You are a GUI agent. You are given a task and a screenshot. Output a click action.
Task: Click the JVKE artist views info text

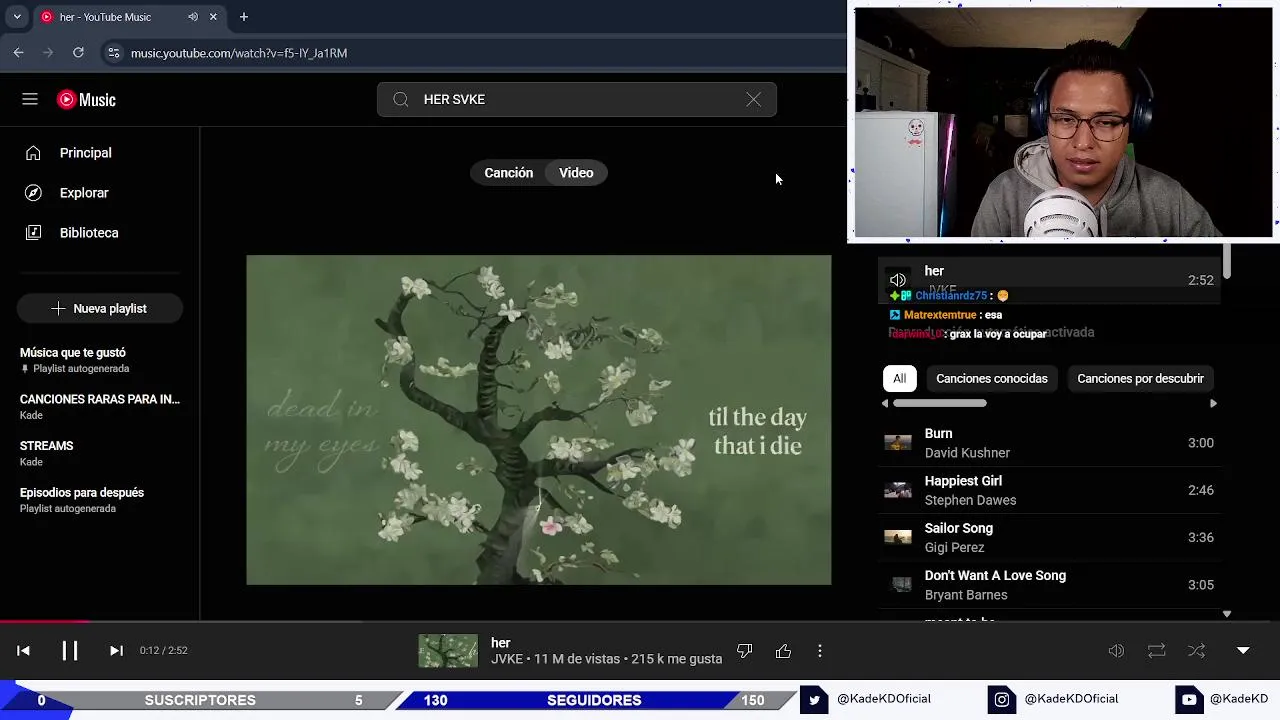(x=606, y=659)
